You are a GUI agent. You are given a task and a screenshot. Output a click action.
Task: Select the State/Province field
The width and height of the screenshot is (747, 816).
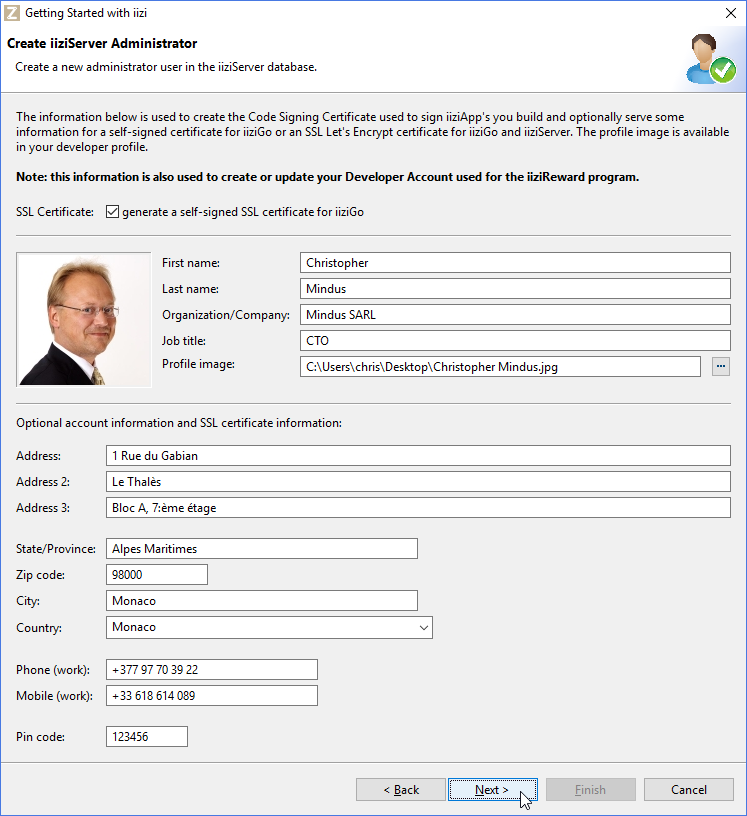(x=261, y=549)
